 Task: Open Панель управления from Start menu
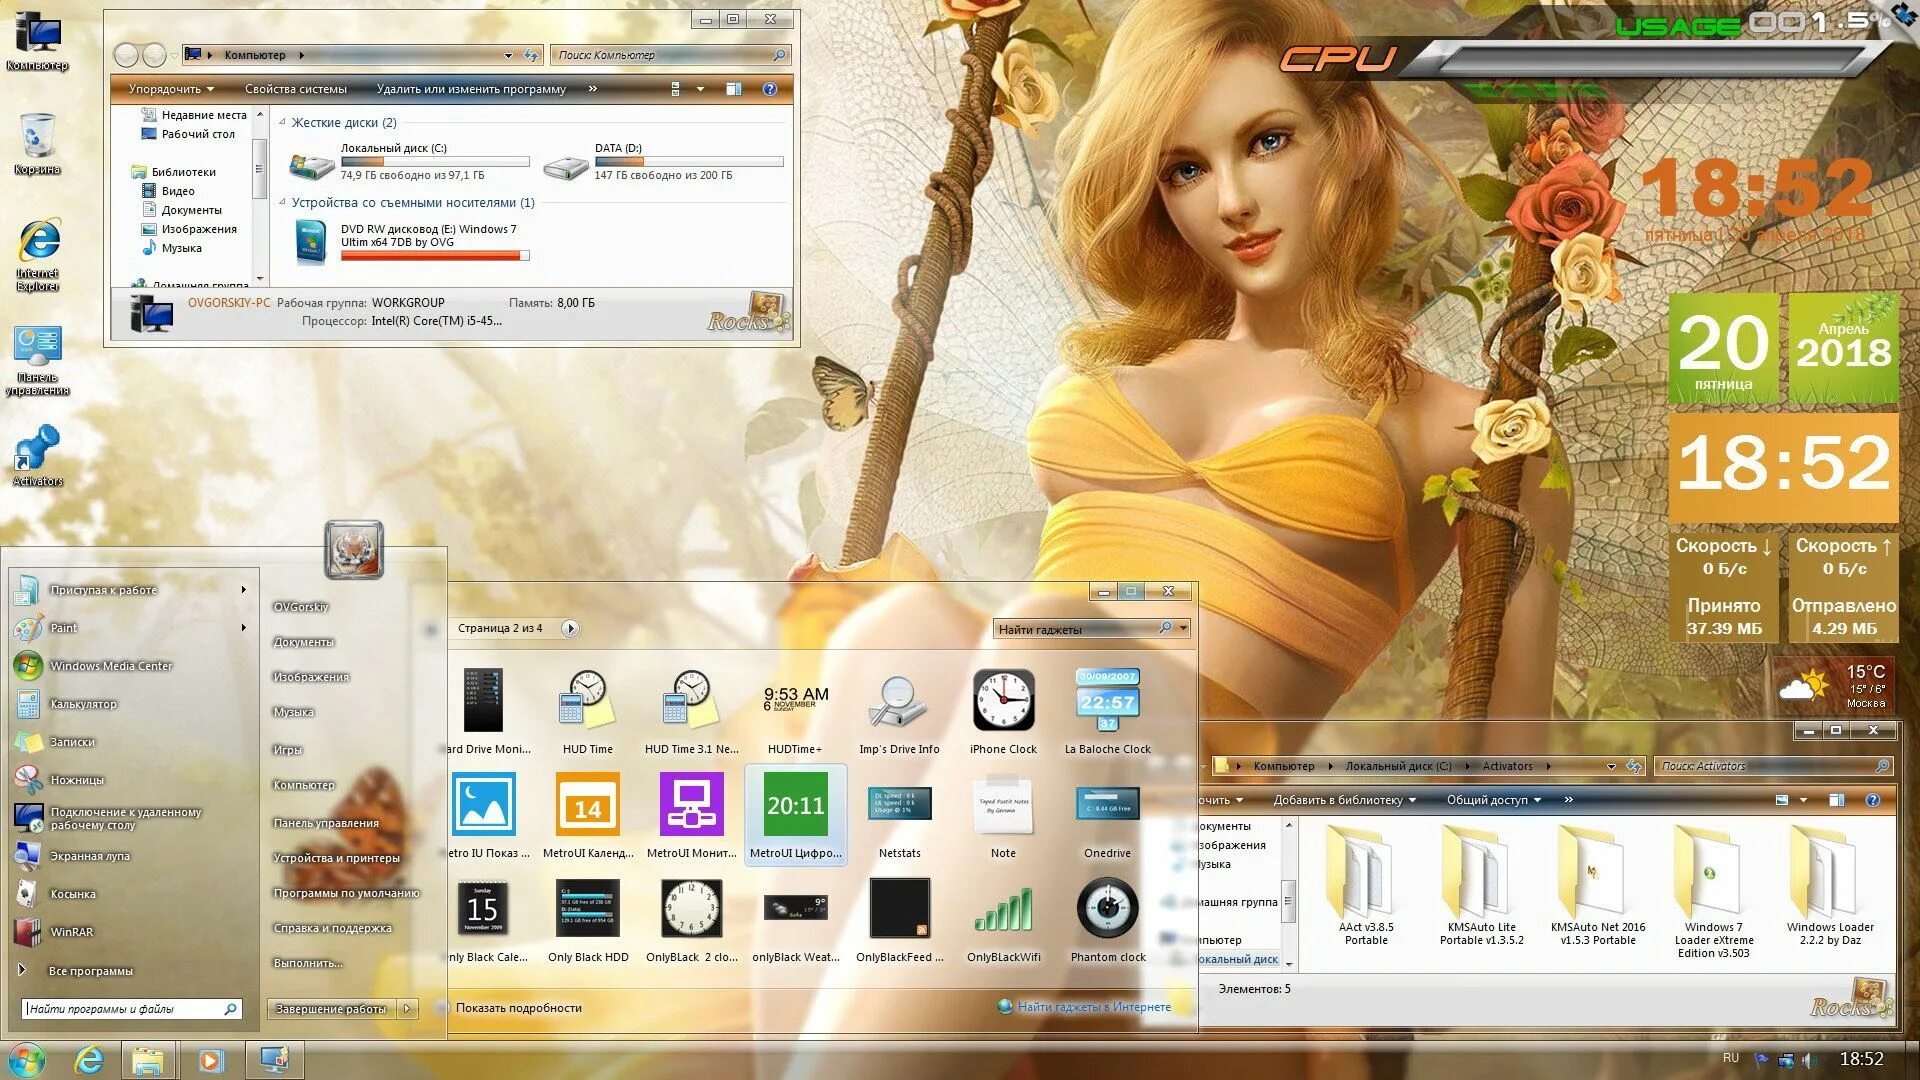pos(326,823)
